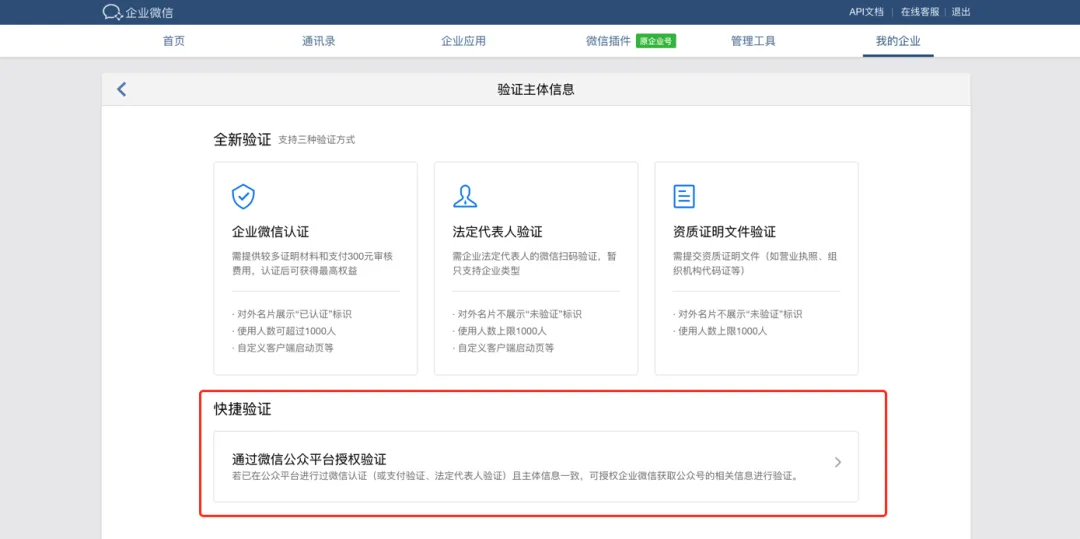Choose the 企业微信认证 card title
The height and width of the screenshot is (539, 1080).
click(270, 232)
